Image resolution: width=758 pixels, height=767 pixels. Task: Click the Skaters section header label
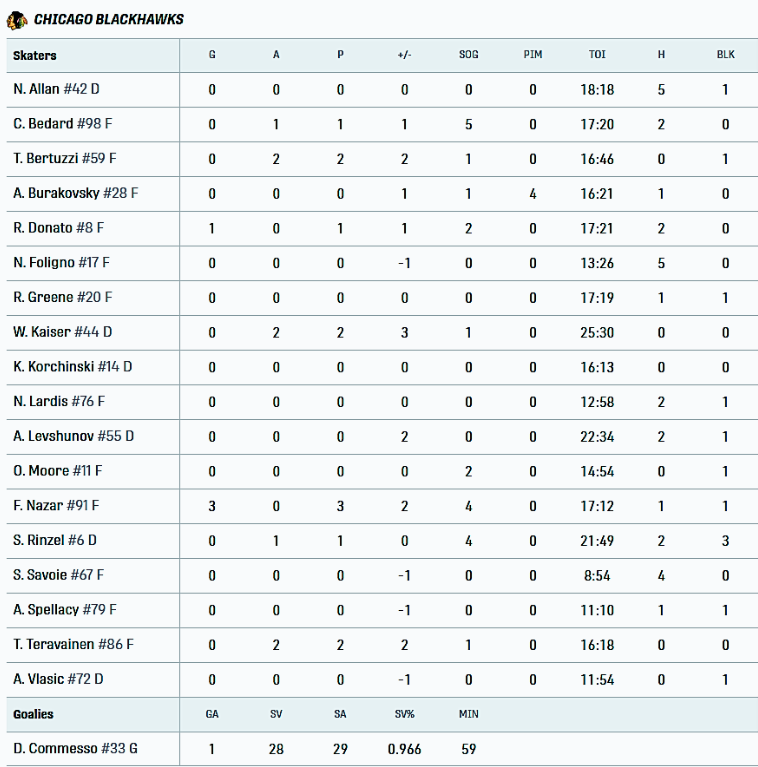click(35, 55)
